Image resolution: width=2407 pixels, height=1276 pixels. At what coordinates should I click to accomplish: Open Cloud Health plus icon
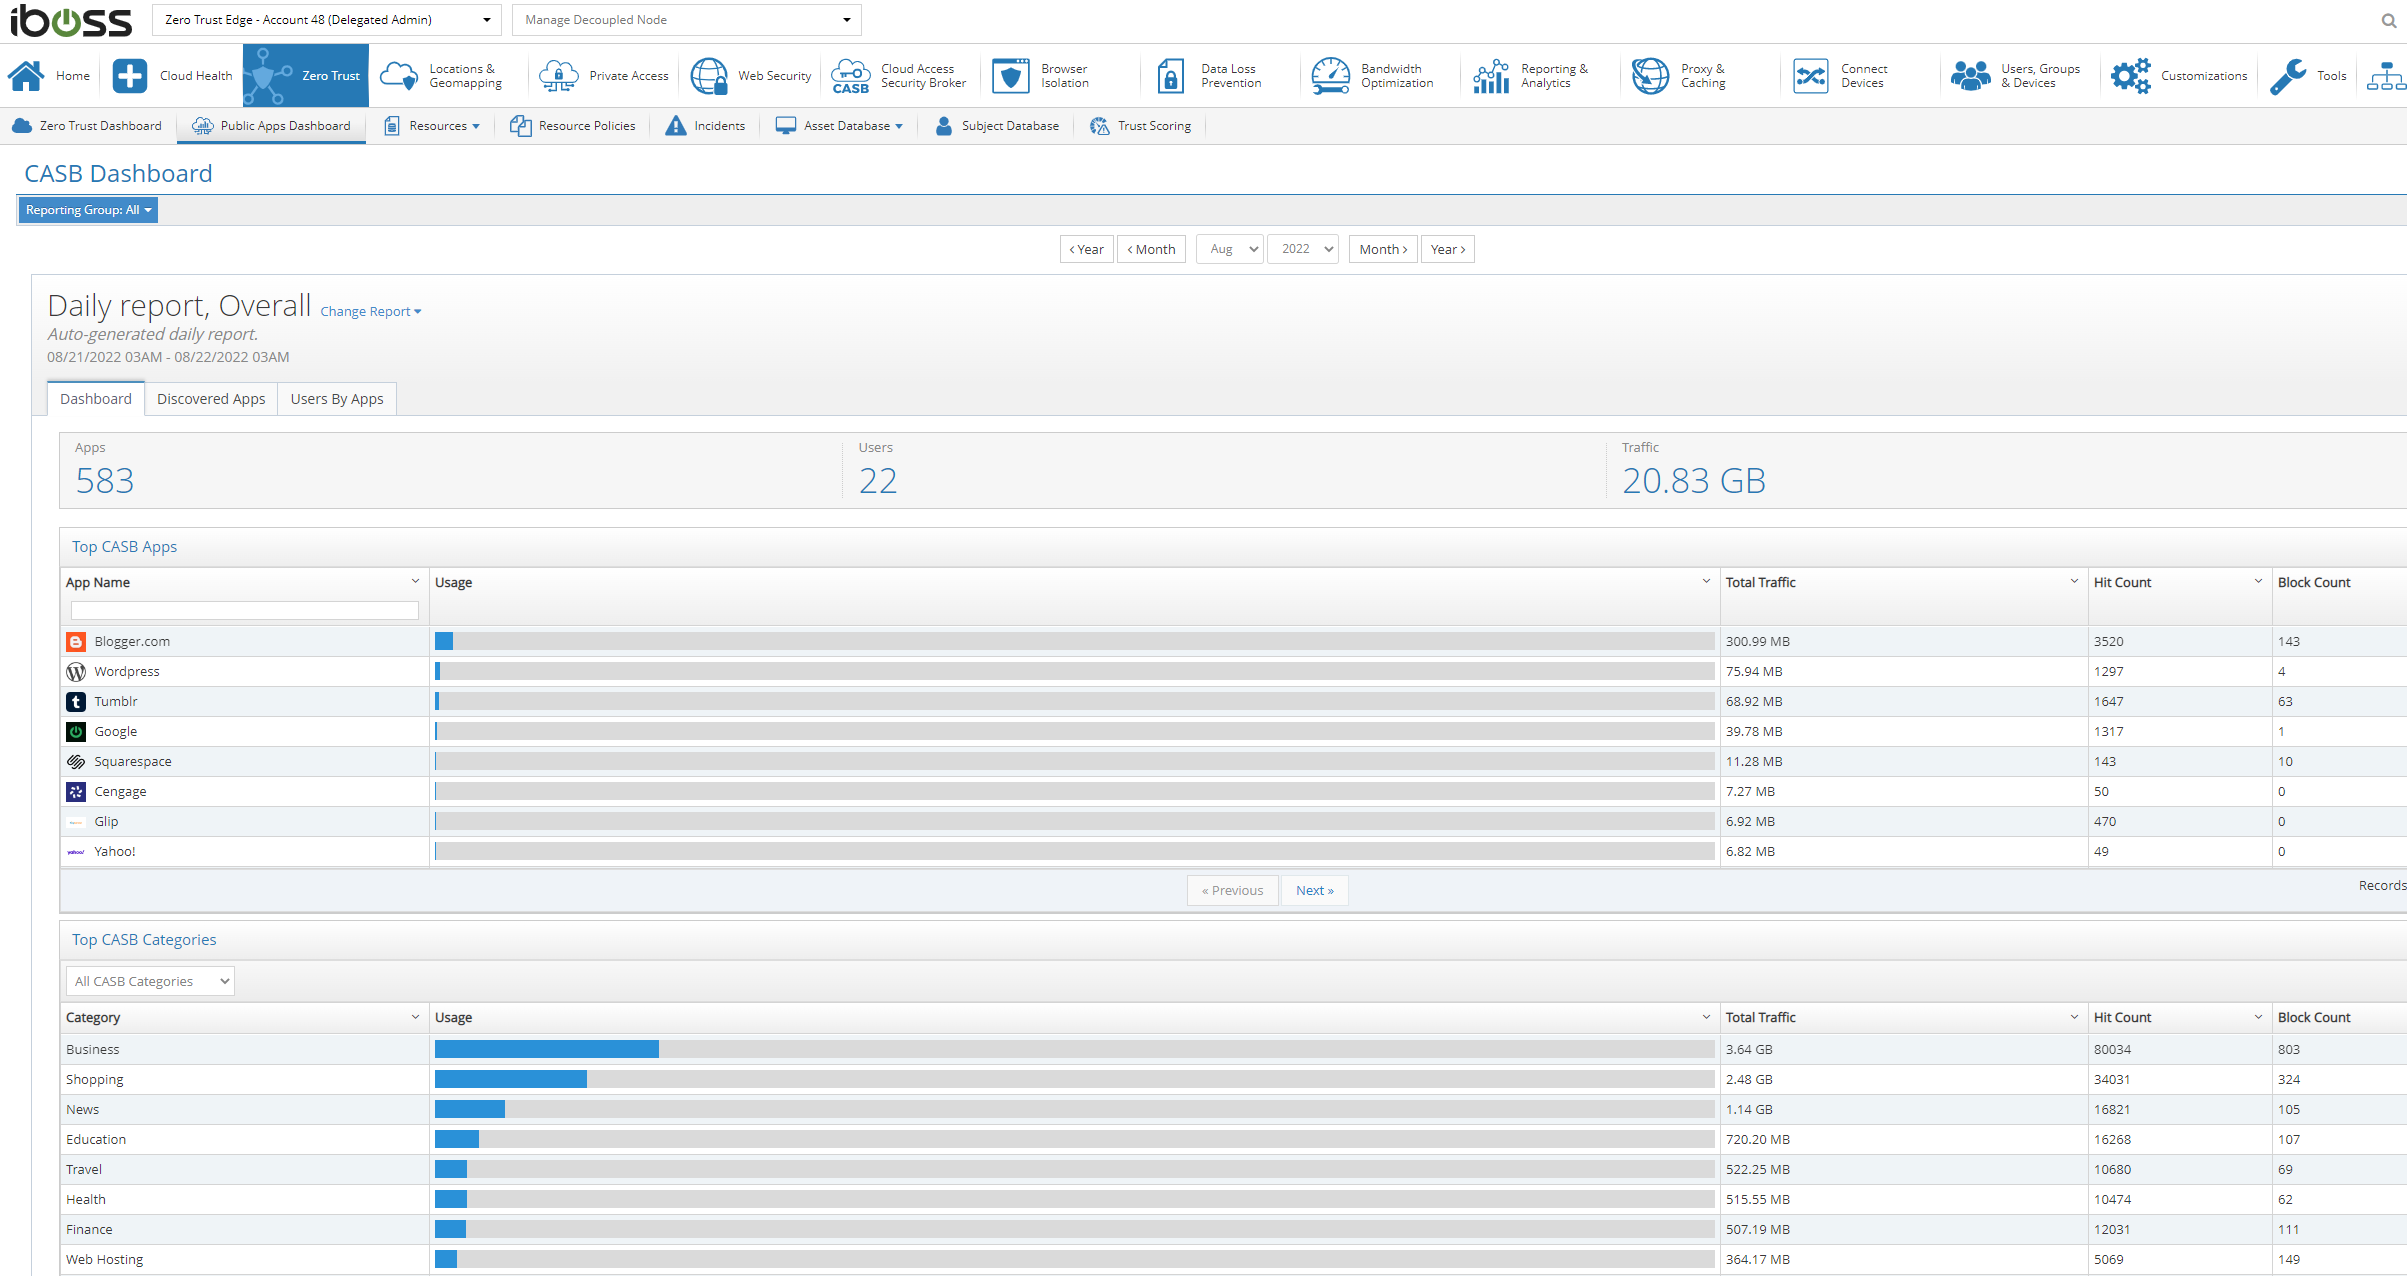130,76
